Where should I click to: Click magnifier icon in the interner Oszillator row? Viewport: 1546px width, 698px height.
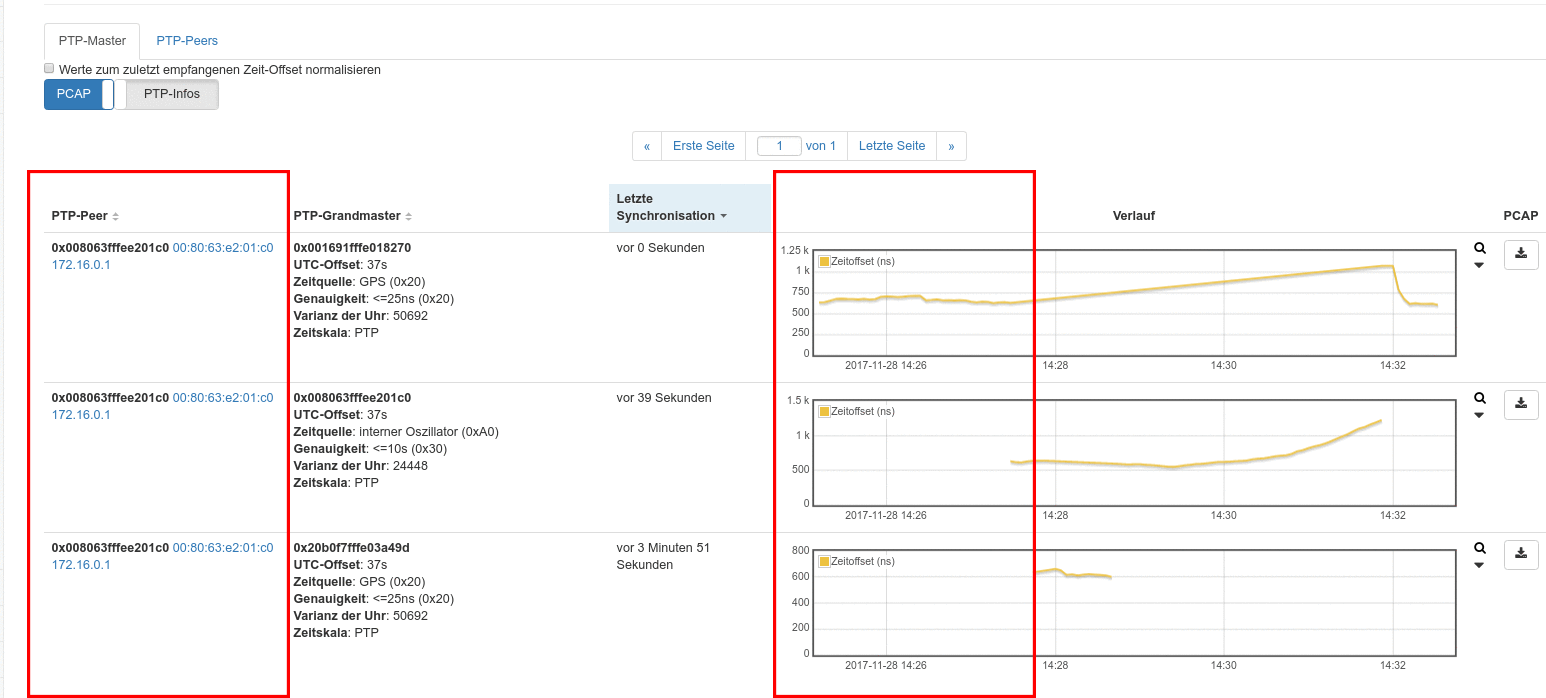pos(1480,398)
